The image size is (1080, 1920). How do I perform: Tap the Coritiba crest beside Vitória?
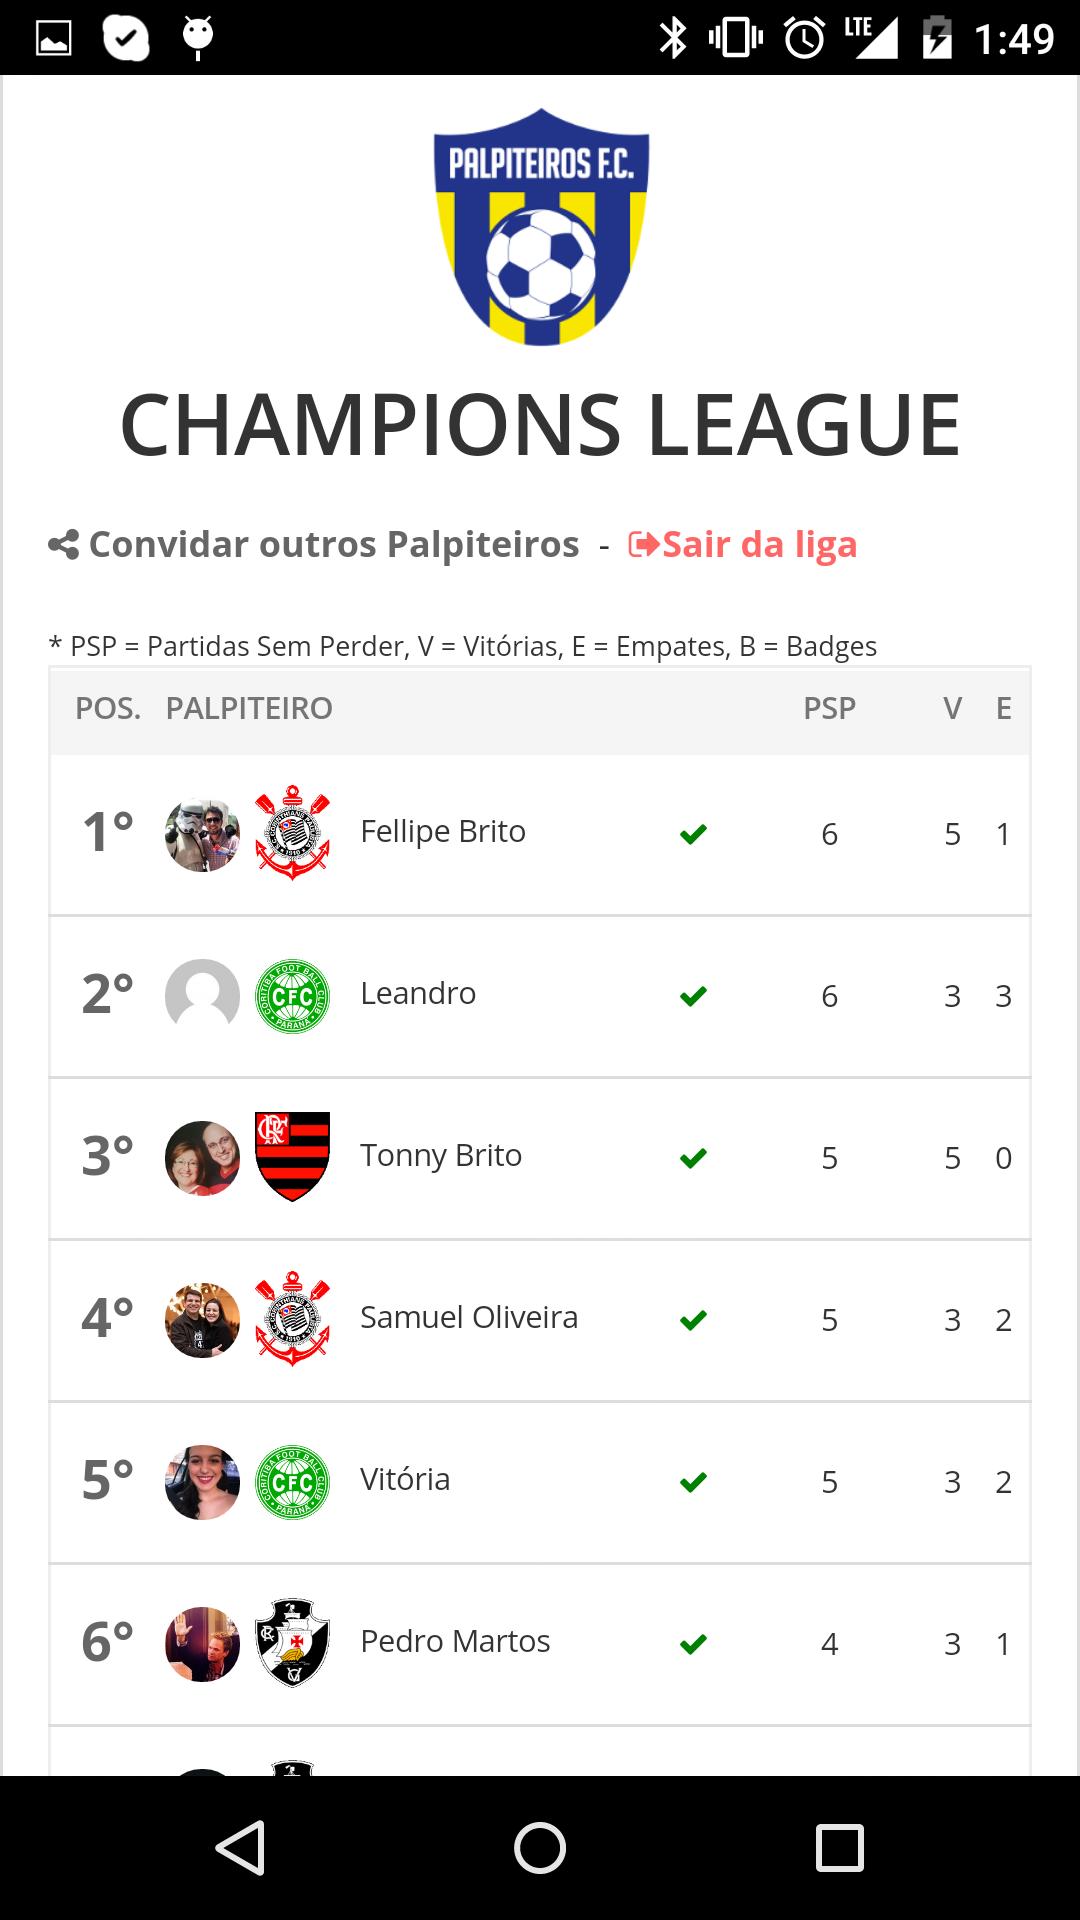tap(292, 1481)
